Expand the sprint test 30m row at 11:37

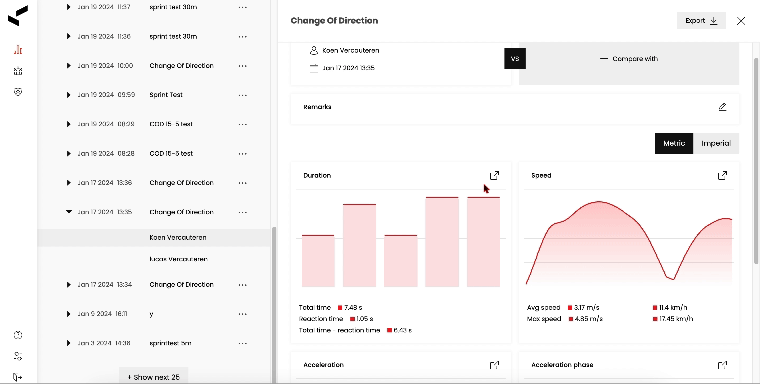pyautogui.click(x=68, y=7)
